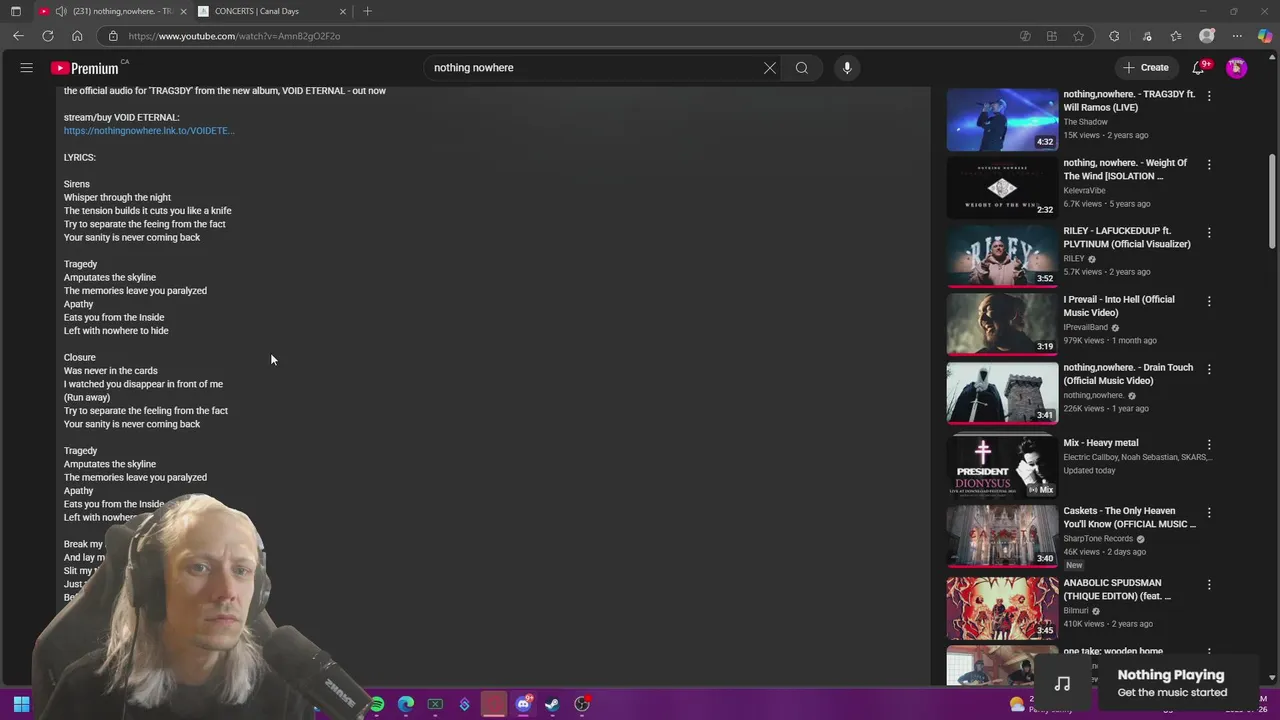Screen dimensions: 1280x720
Task: Open options for Weight Of The Wind video
Action: click(1209, 164)
